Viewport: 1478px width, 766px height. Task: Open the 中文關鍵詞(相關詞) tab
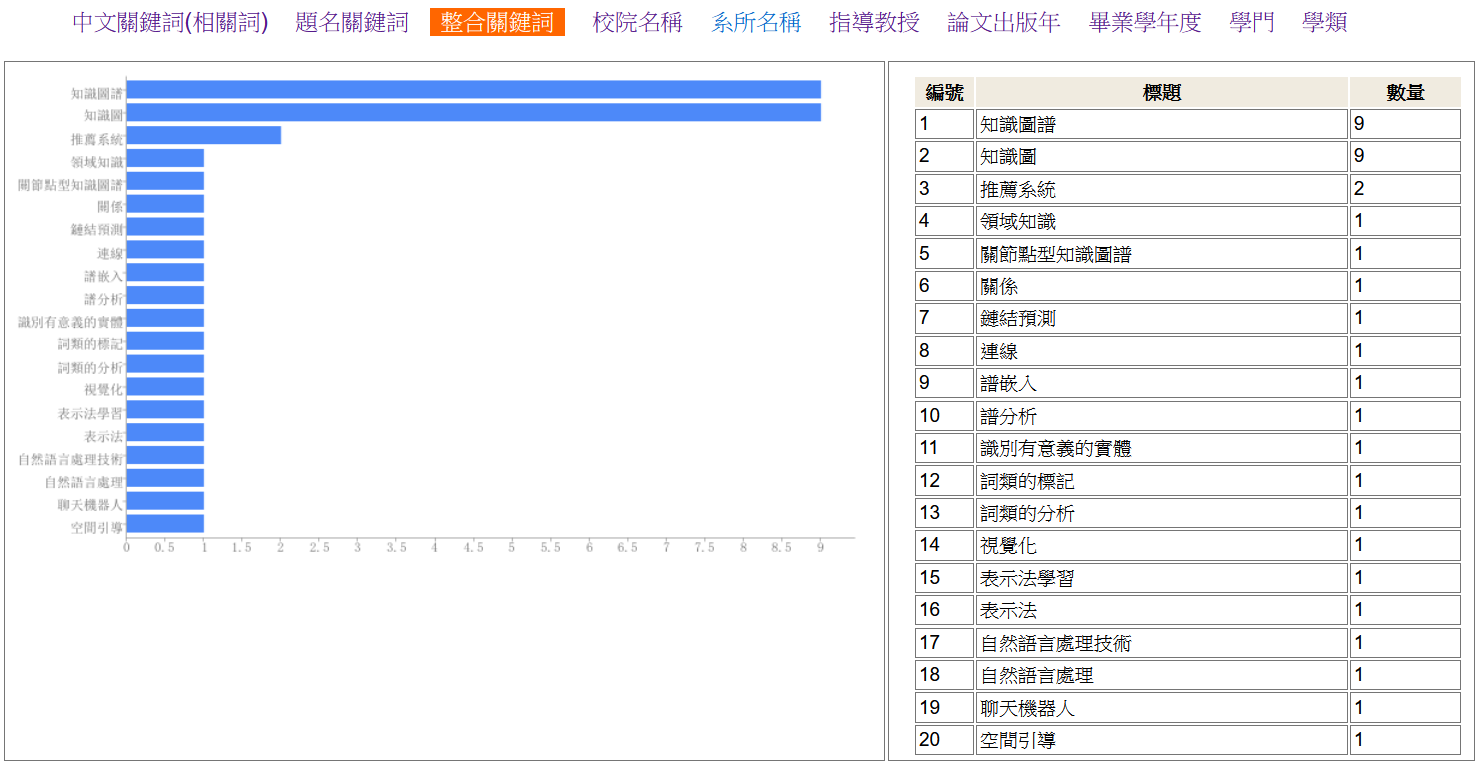click(x=170, y=22)
